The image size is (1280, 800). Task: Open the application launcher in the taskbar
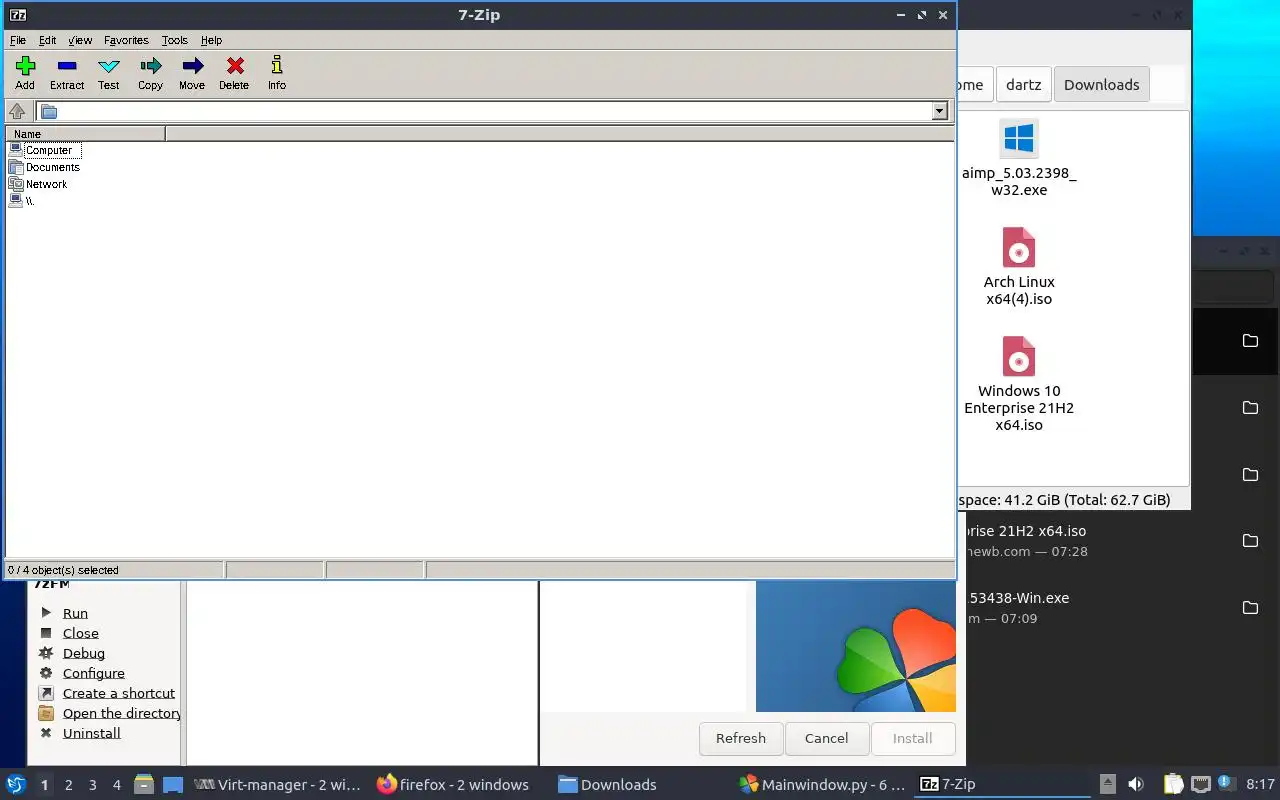click(x=16, y=784)
